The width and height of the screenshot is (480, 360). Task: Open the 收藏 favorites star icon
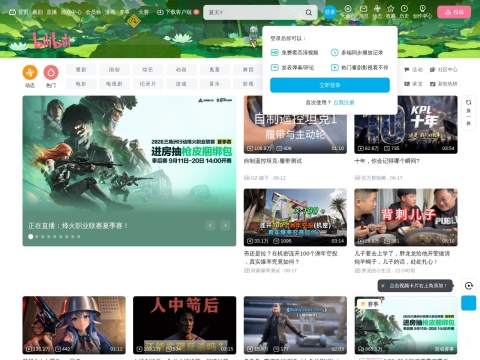pyautogui.click(x=390, y=12)
